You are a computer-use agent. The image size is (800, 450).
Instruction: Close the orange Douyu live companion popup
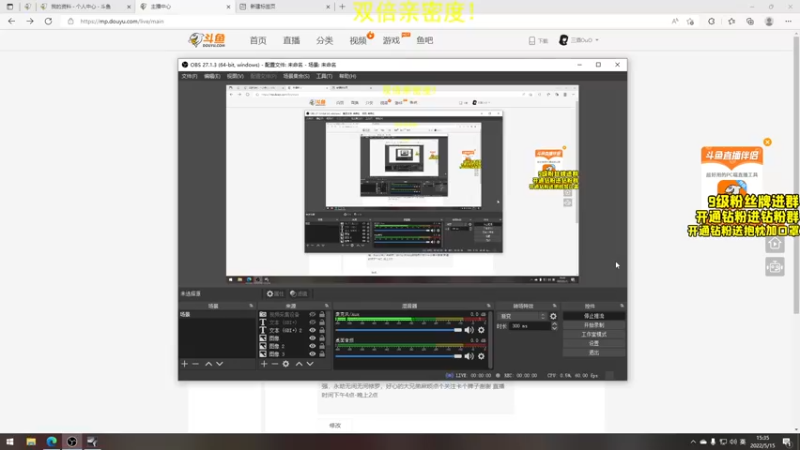click(x=767, y=142)
